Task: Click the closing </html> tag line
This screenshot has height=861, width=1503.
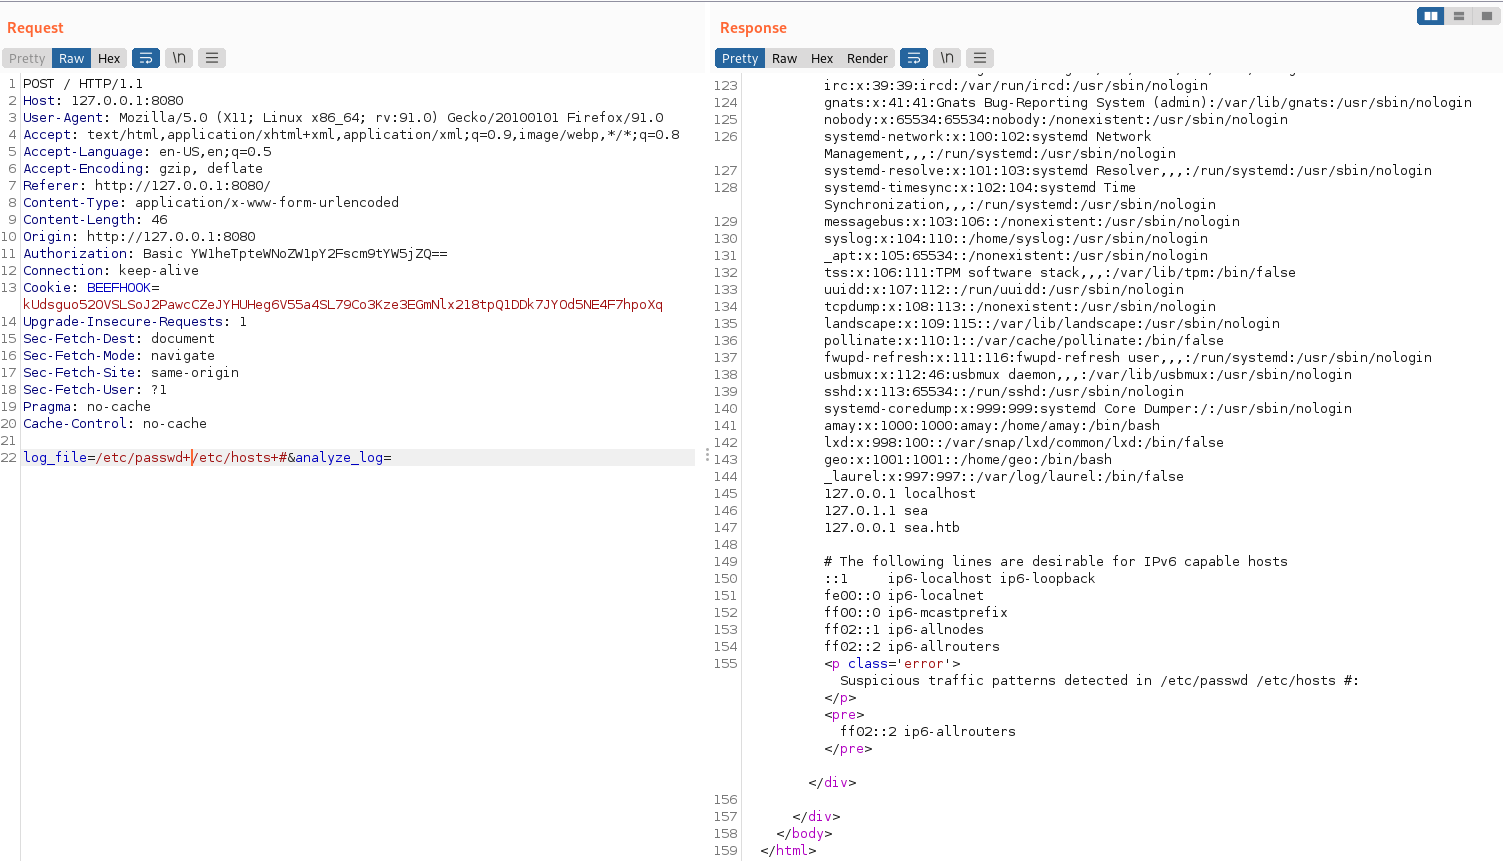Action: click(788, 850)
